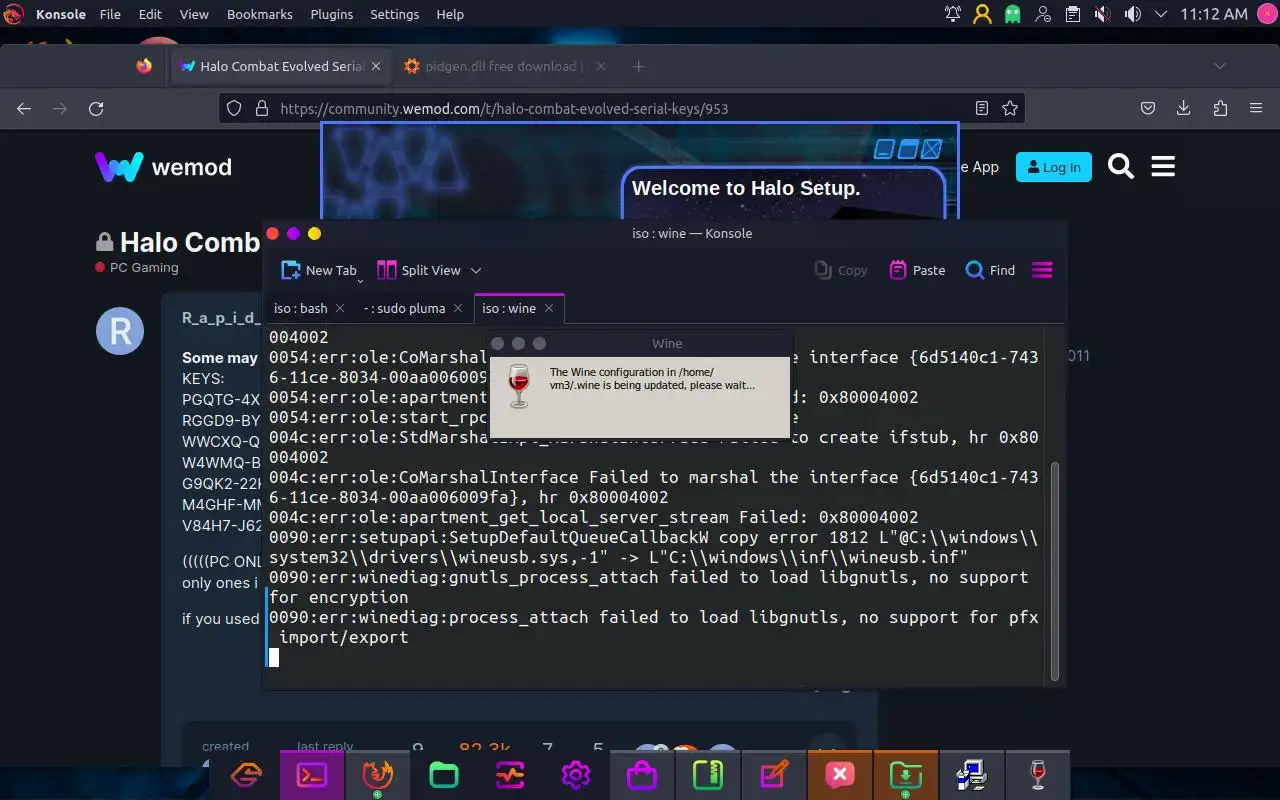
Task: Open the text editor pencil dock icon
Action: pos(774,775)
